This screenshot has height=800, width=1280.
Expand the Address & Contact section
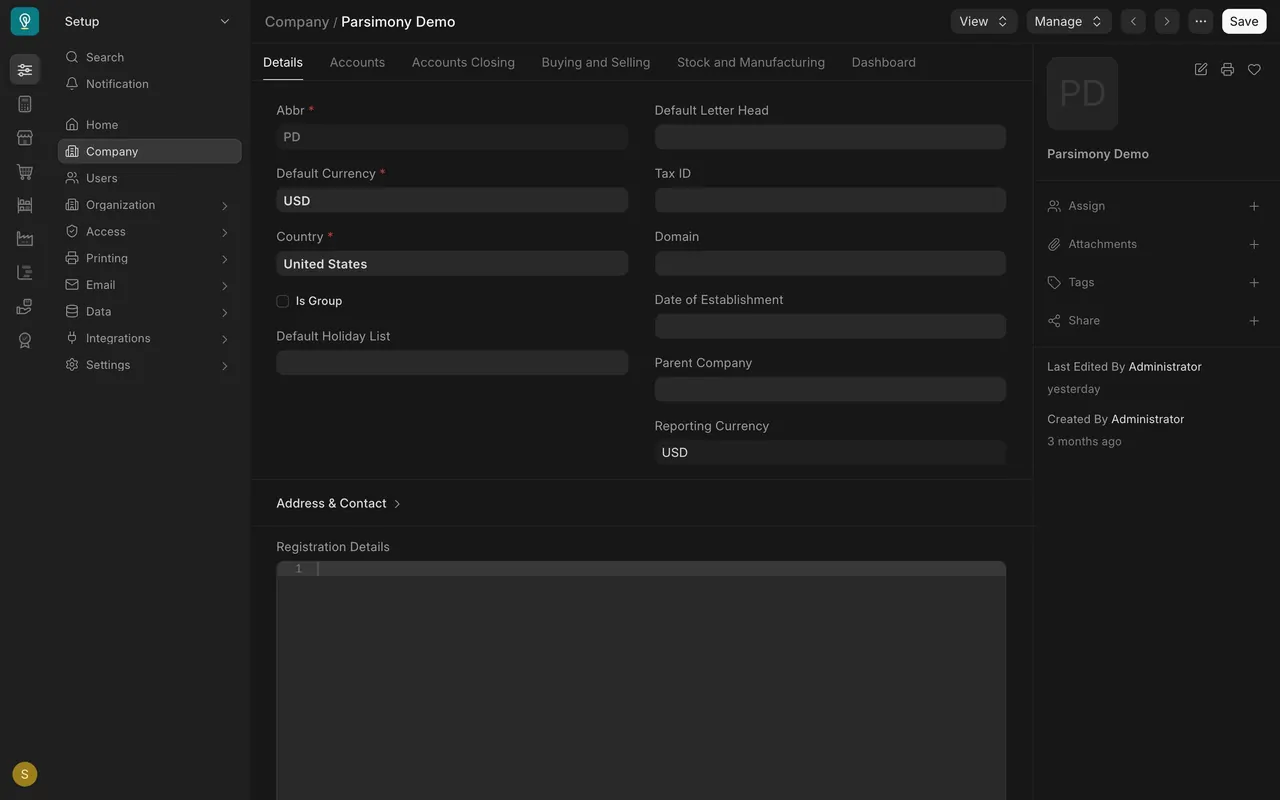[x=338, y=503]
